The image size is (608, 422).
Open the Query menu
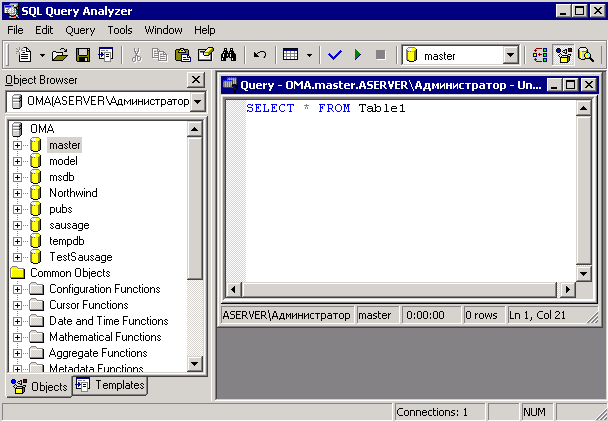[x=80, y=30]
